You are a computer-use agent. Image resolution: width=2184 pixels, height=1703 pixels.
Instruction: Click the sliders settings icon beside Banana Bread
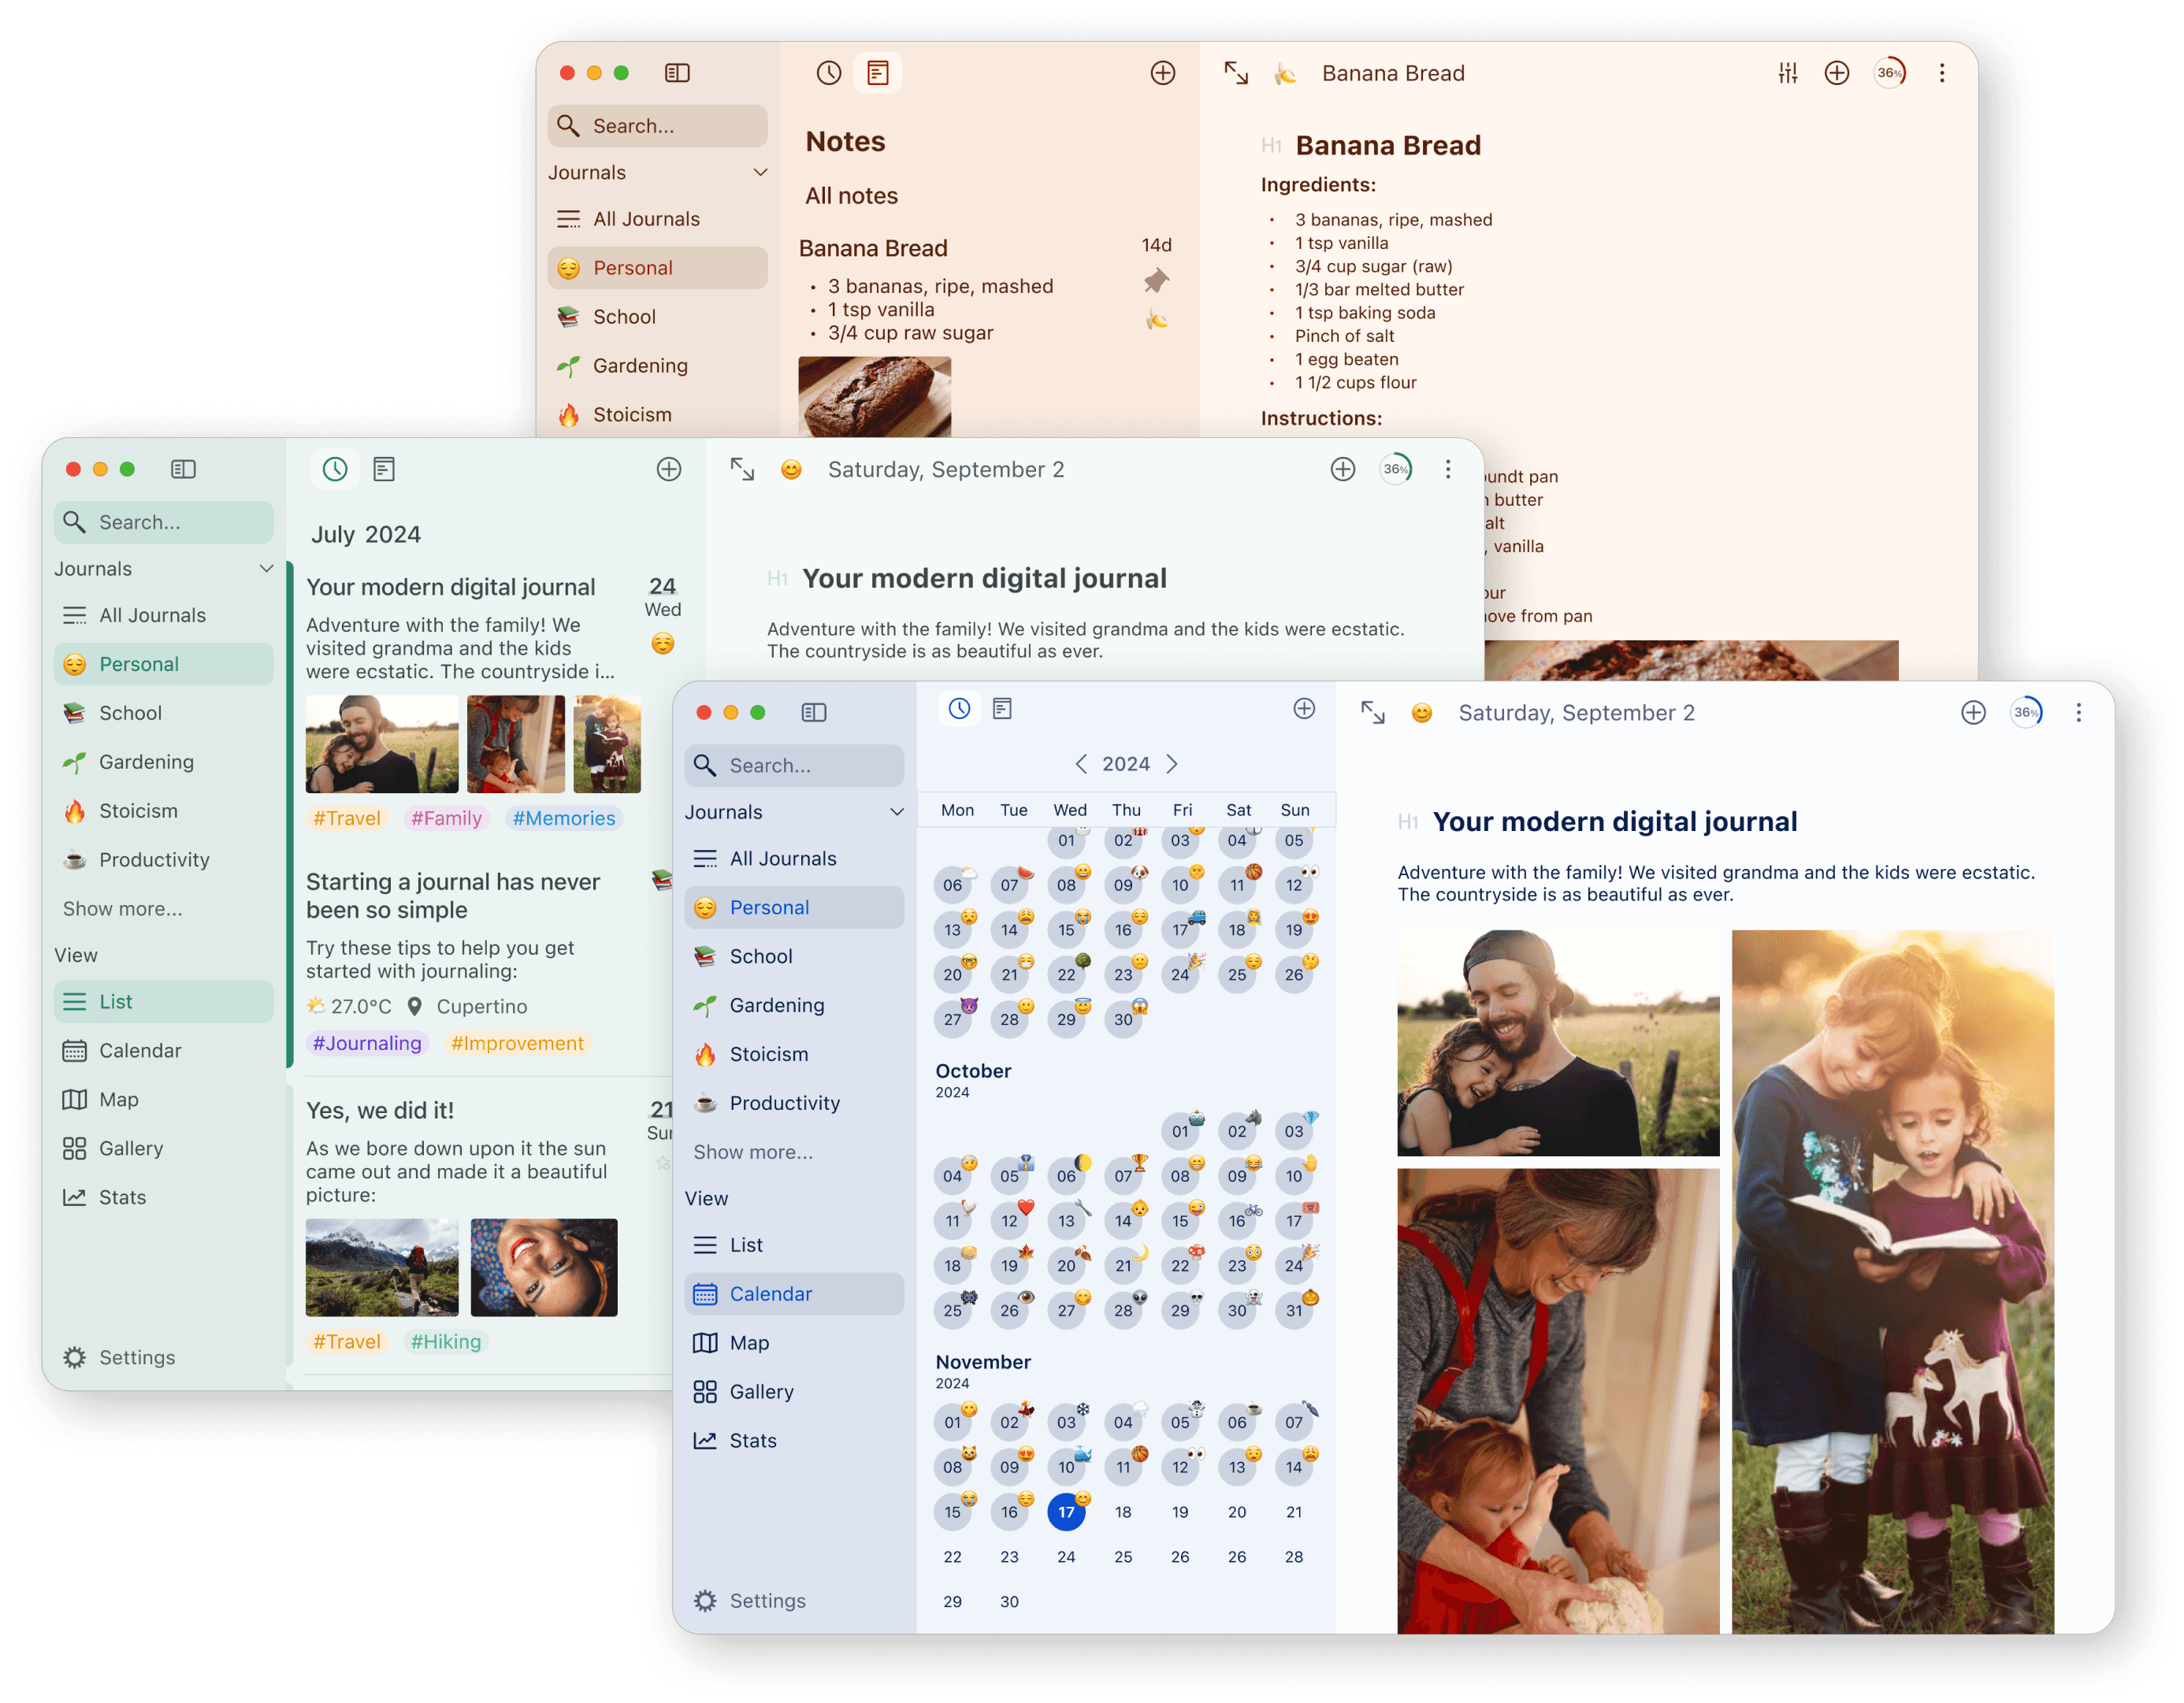click(x=1787, y=73)
